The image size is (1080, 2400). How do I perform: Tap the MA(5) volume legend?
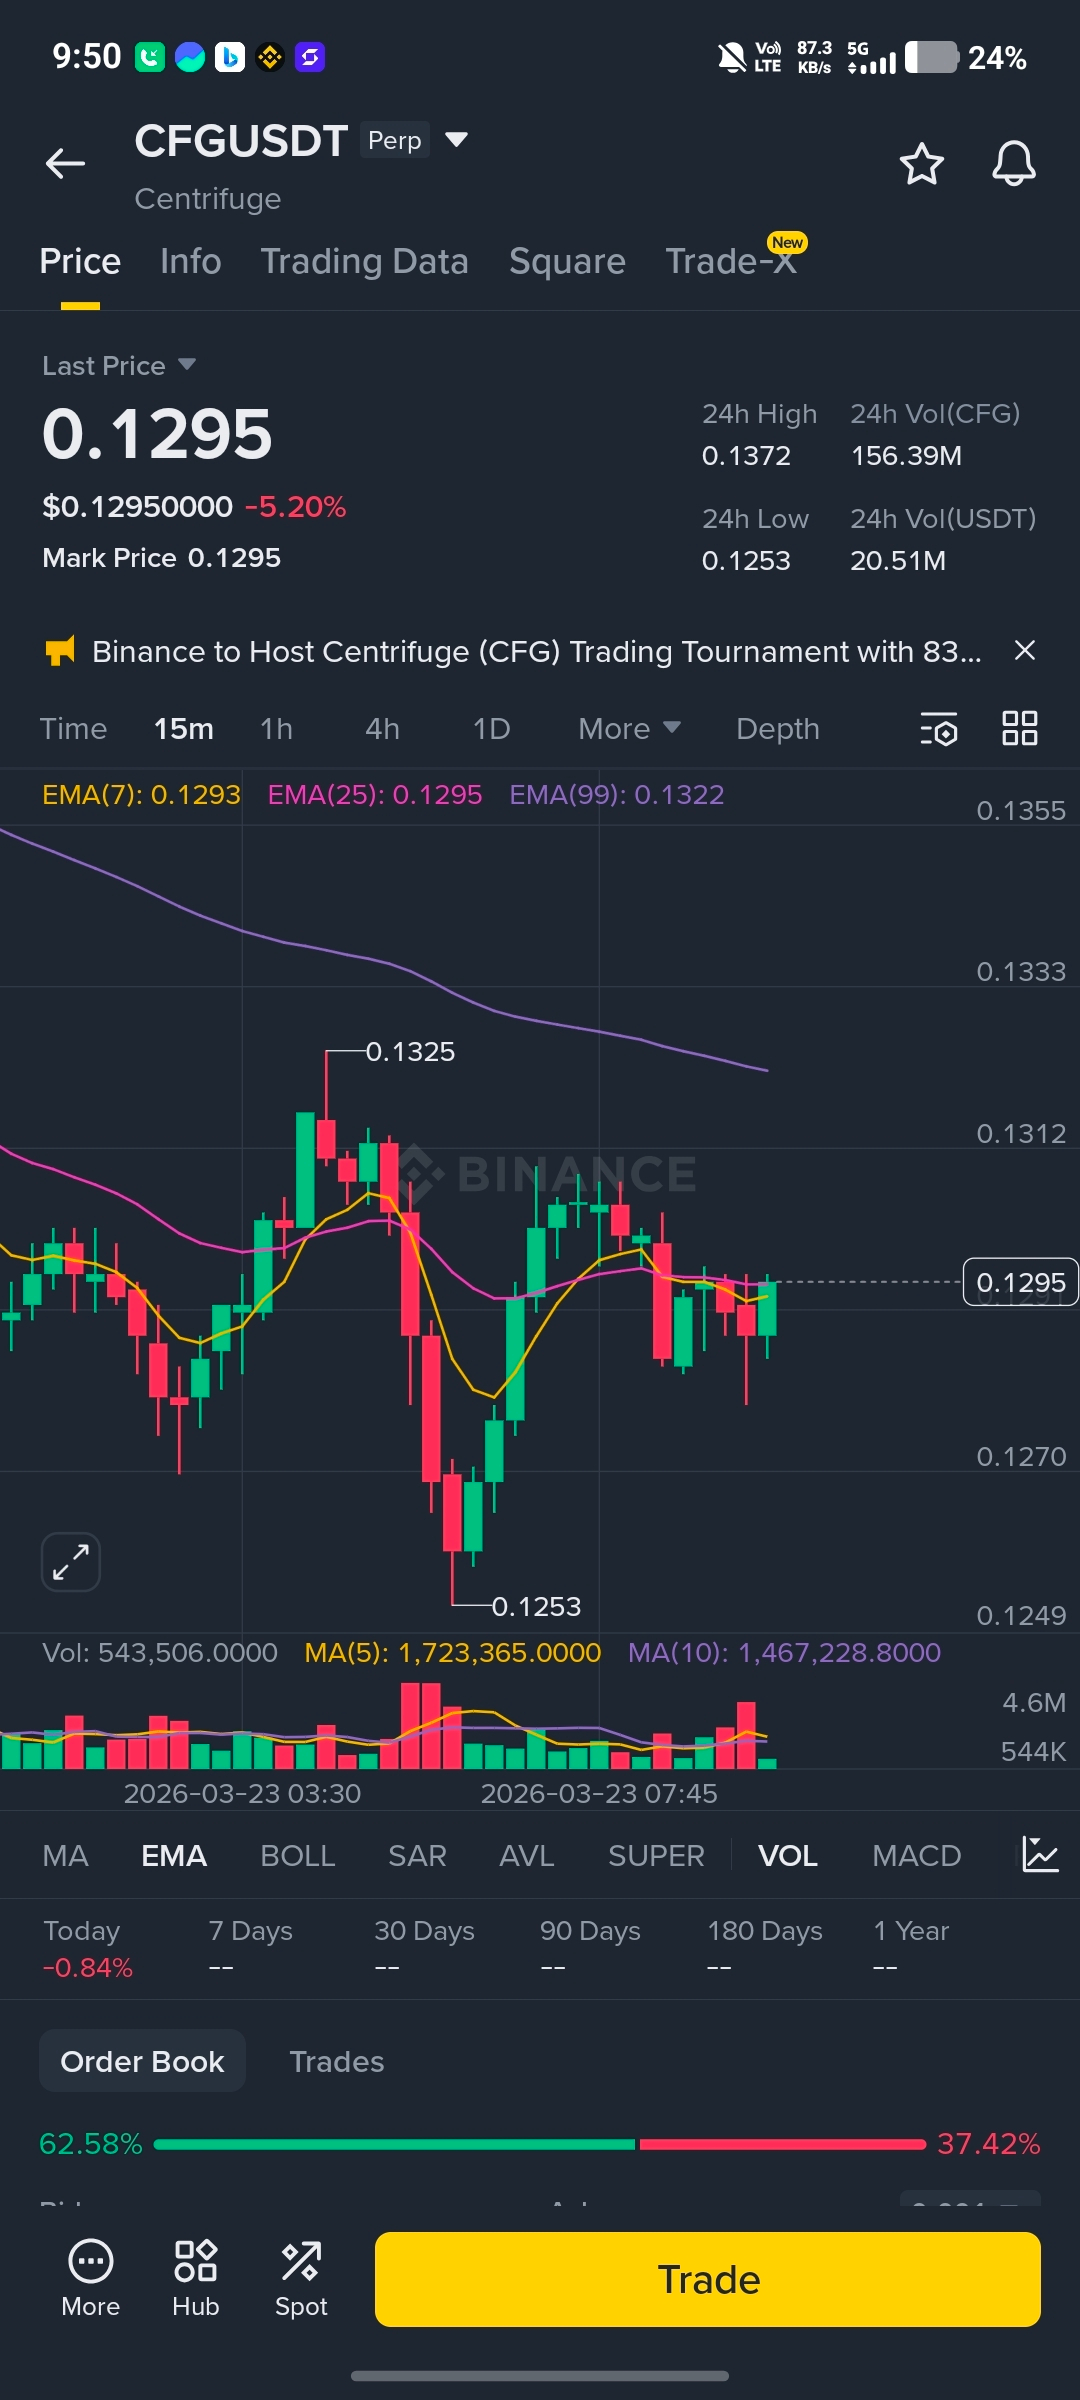click(453, 1652)
